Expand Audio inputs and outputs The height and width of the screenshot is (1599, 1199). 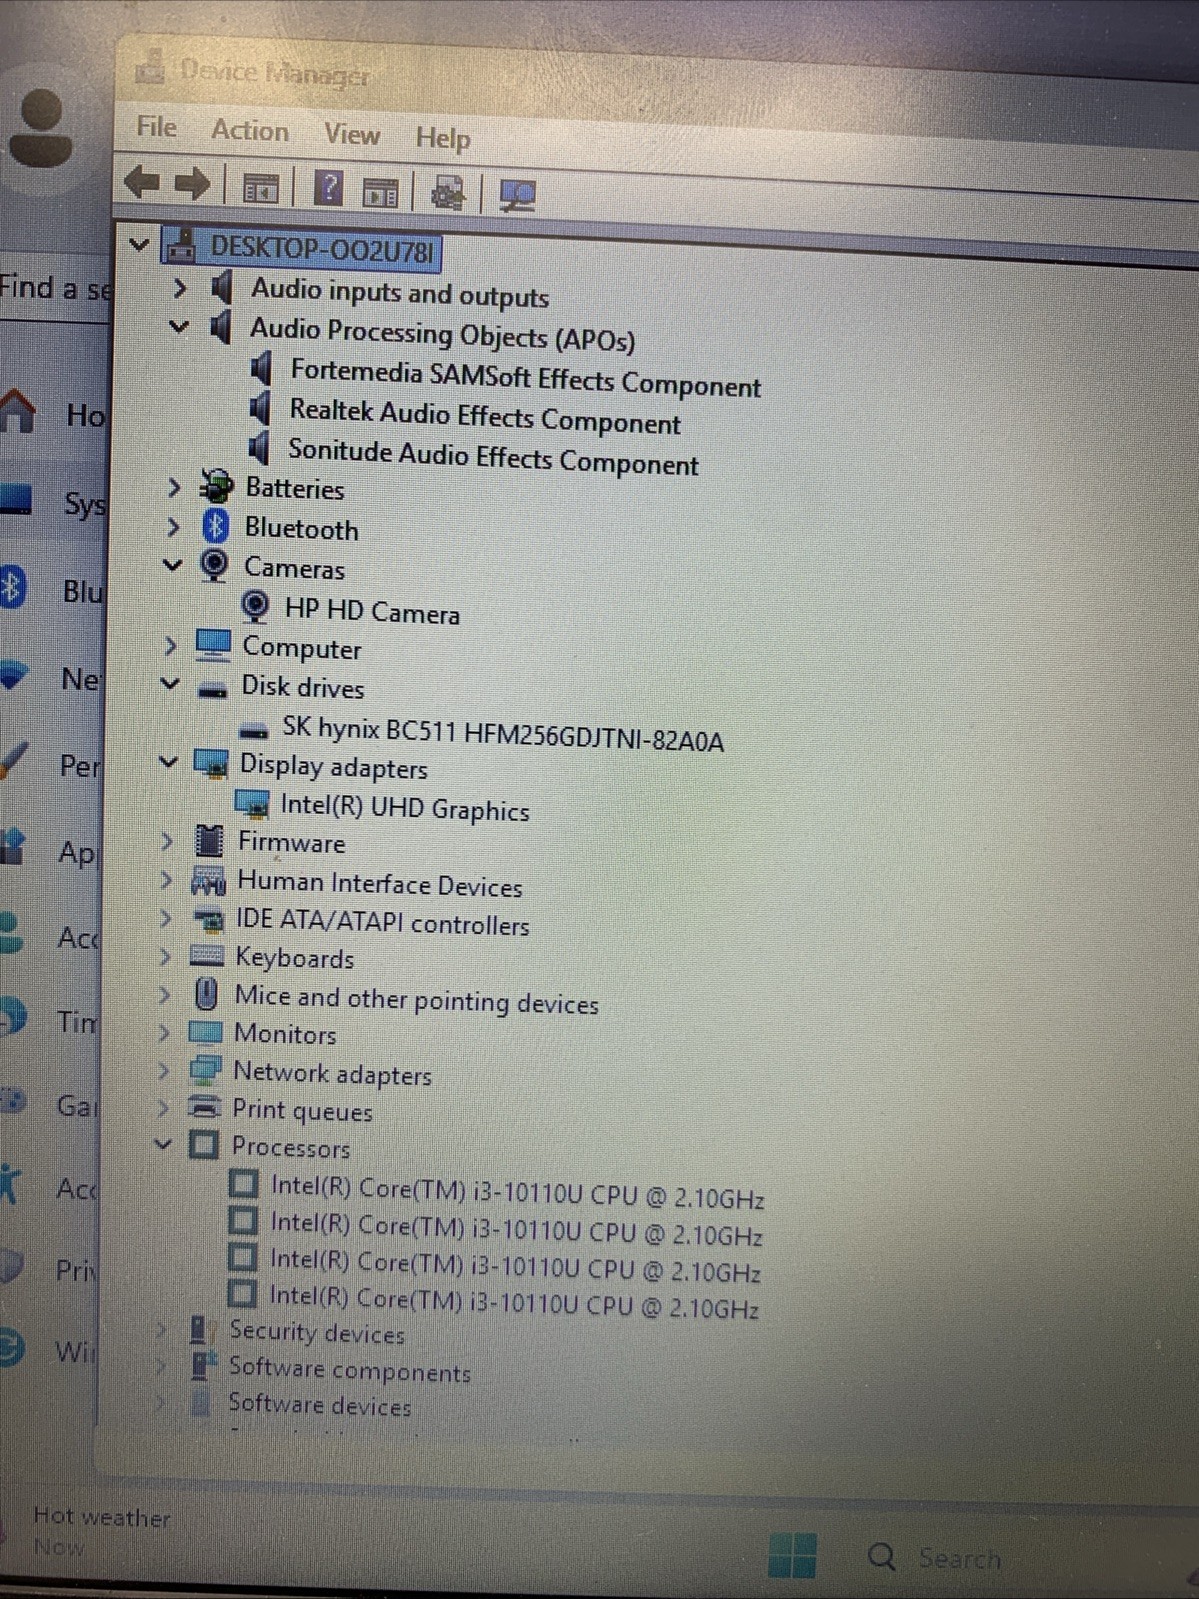[x=180, y=288]
